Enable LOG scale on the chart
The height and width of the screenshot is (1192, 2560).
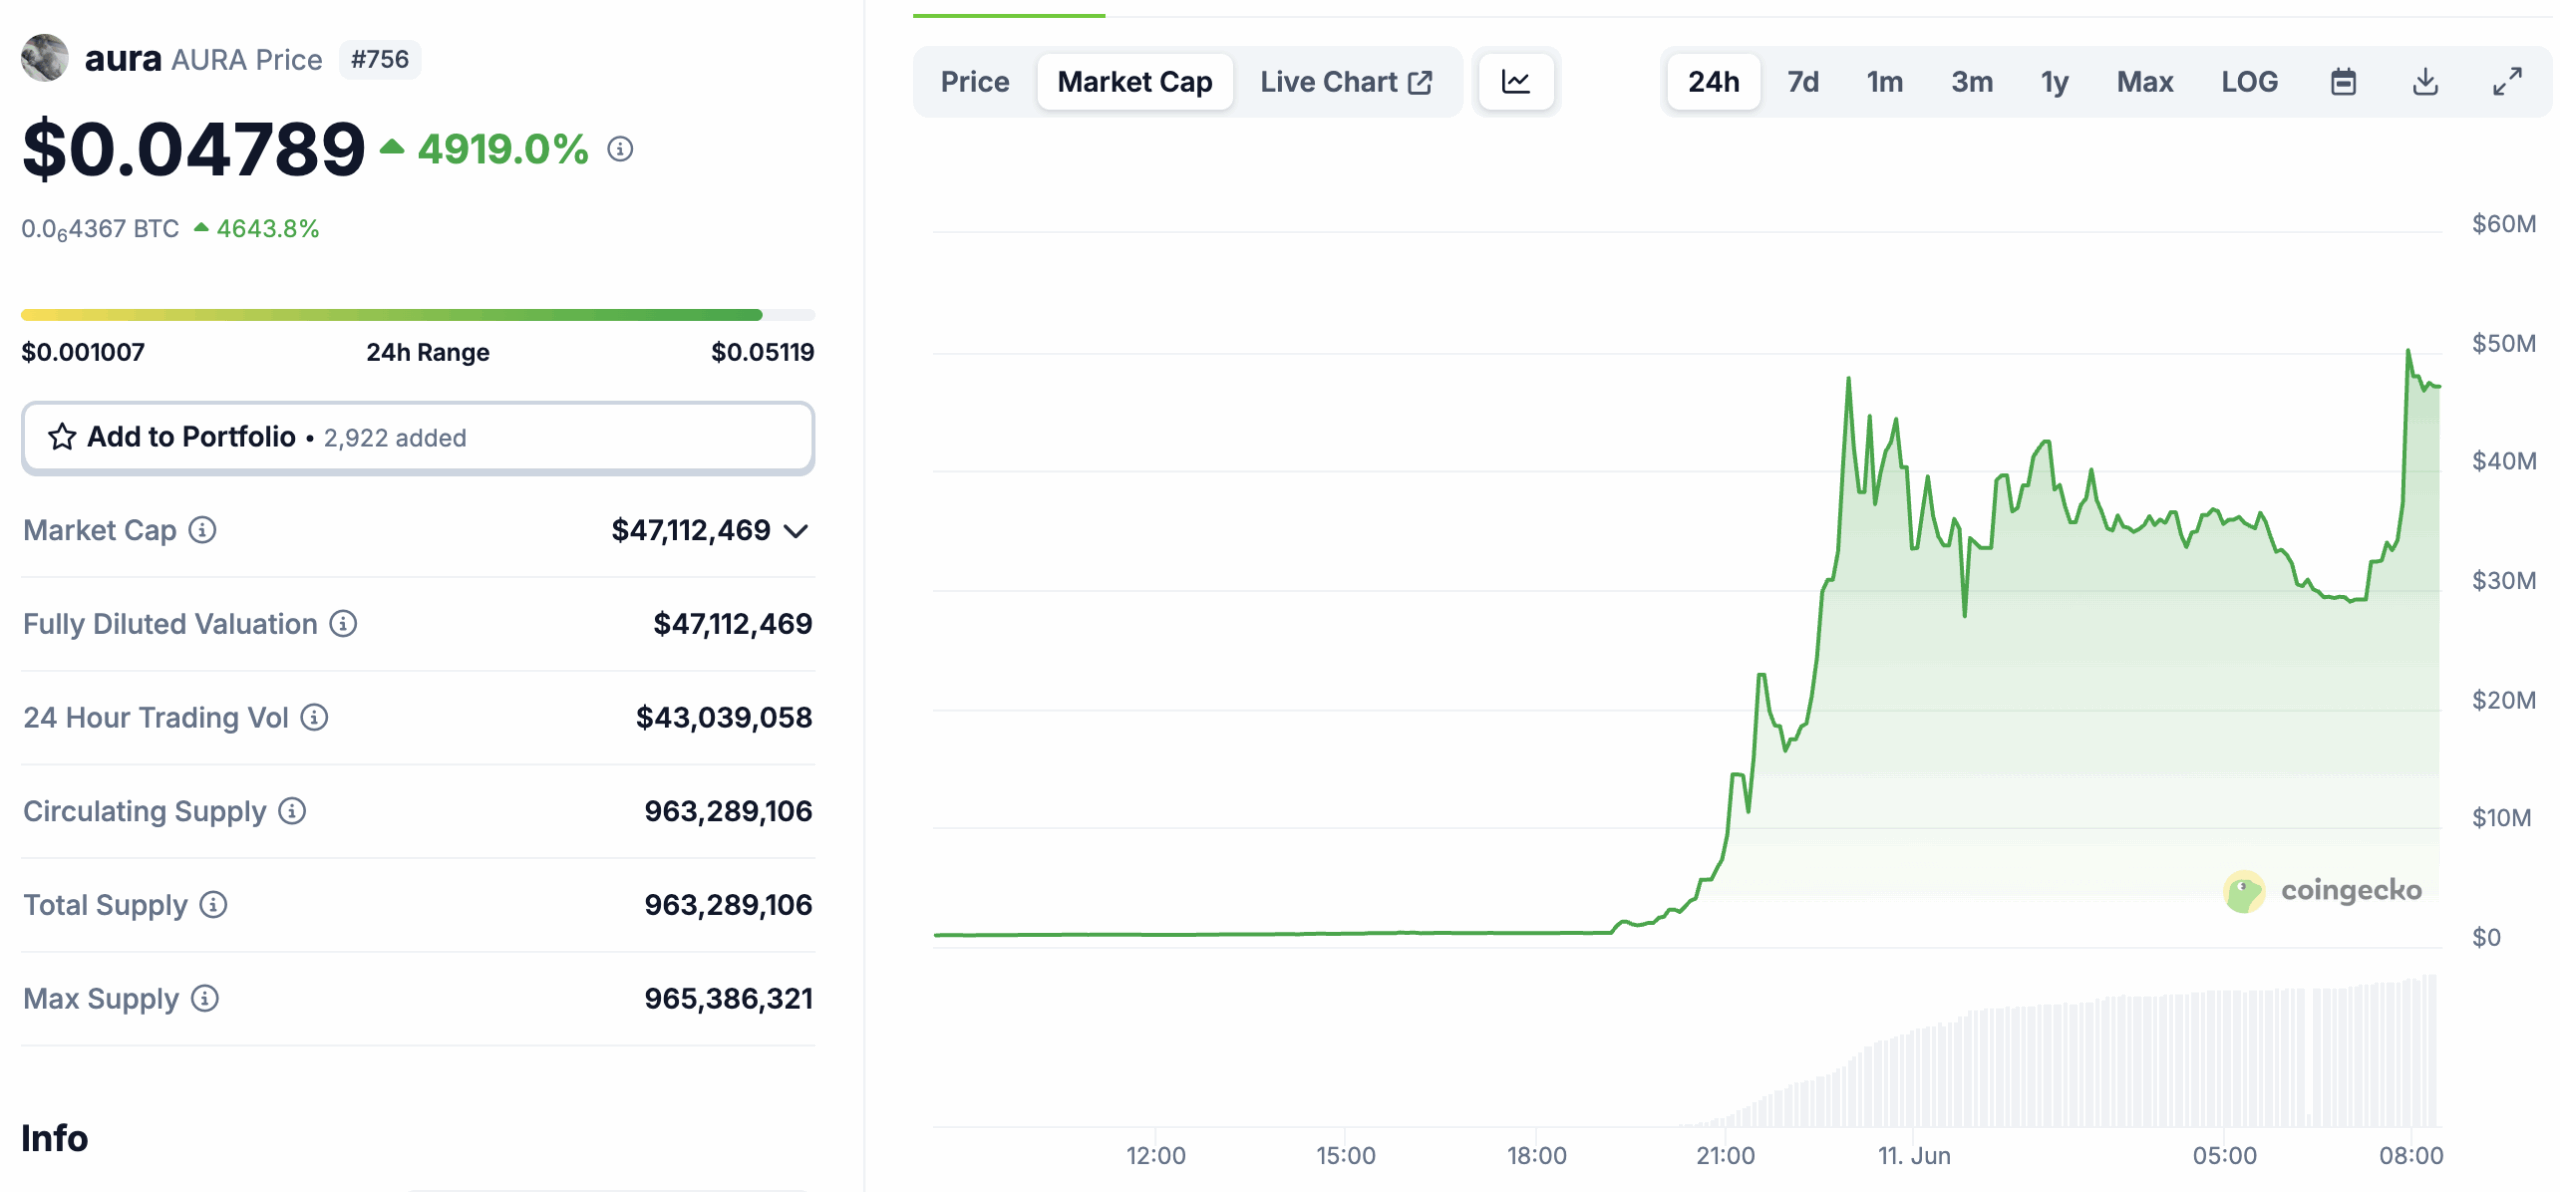pyautogui.click(x=2249, y=81)
